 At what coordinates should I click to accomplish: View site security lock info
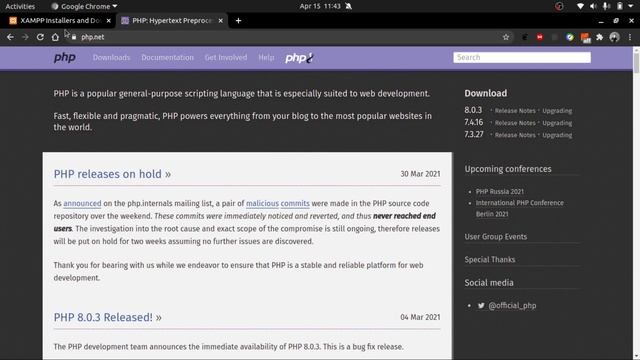click(74, 37)
